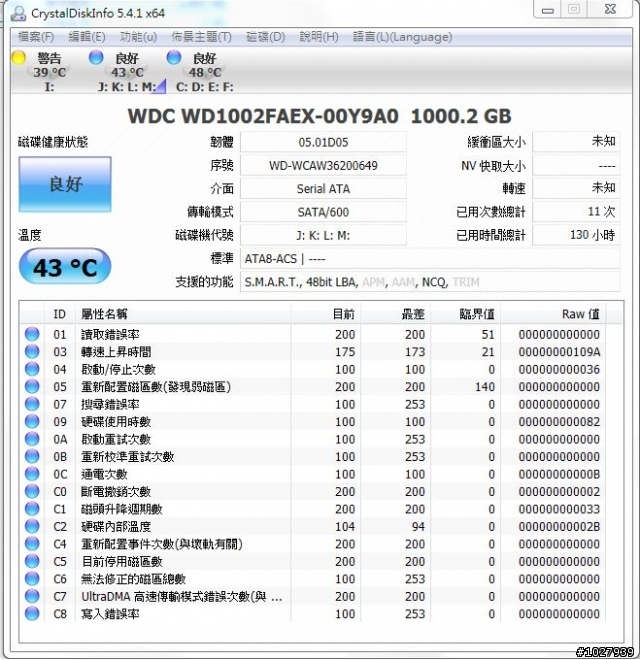Open the 說明(H) menu
640x660 pixels.
tap(319, 37)
